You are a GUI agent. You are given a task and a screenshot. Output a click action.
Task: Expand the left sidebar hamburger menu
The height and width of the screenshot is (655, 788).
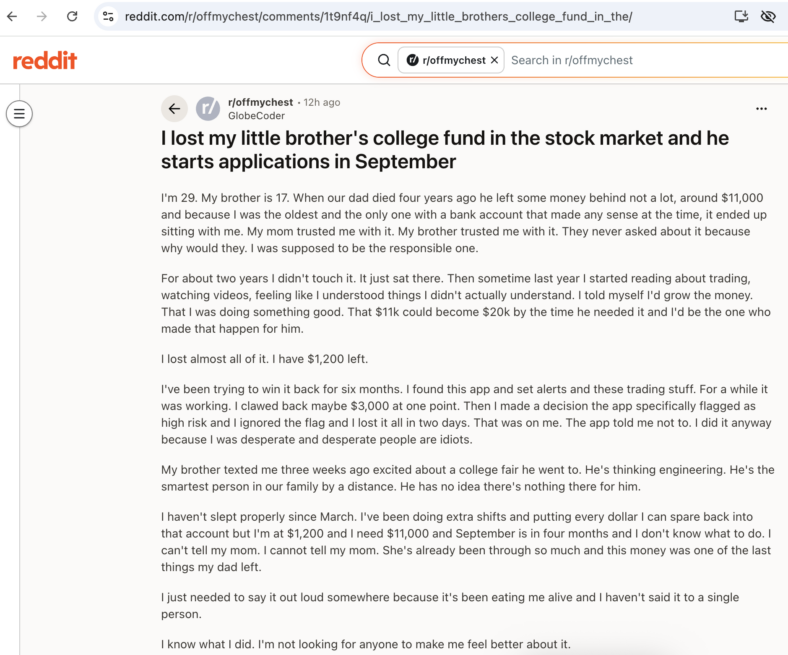19,114
